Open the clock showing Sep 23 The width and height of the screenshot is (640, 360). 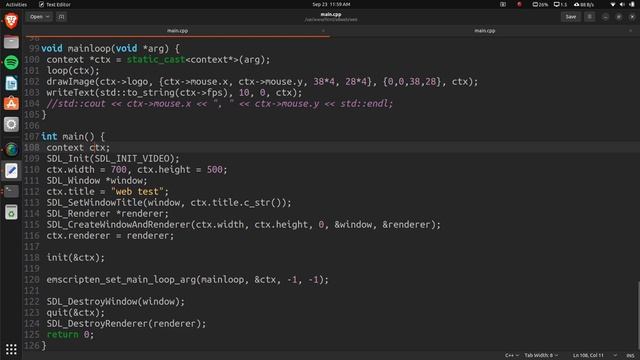pos(331,4)
